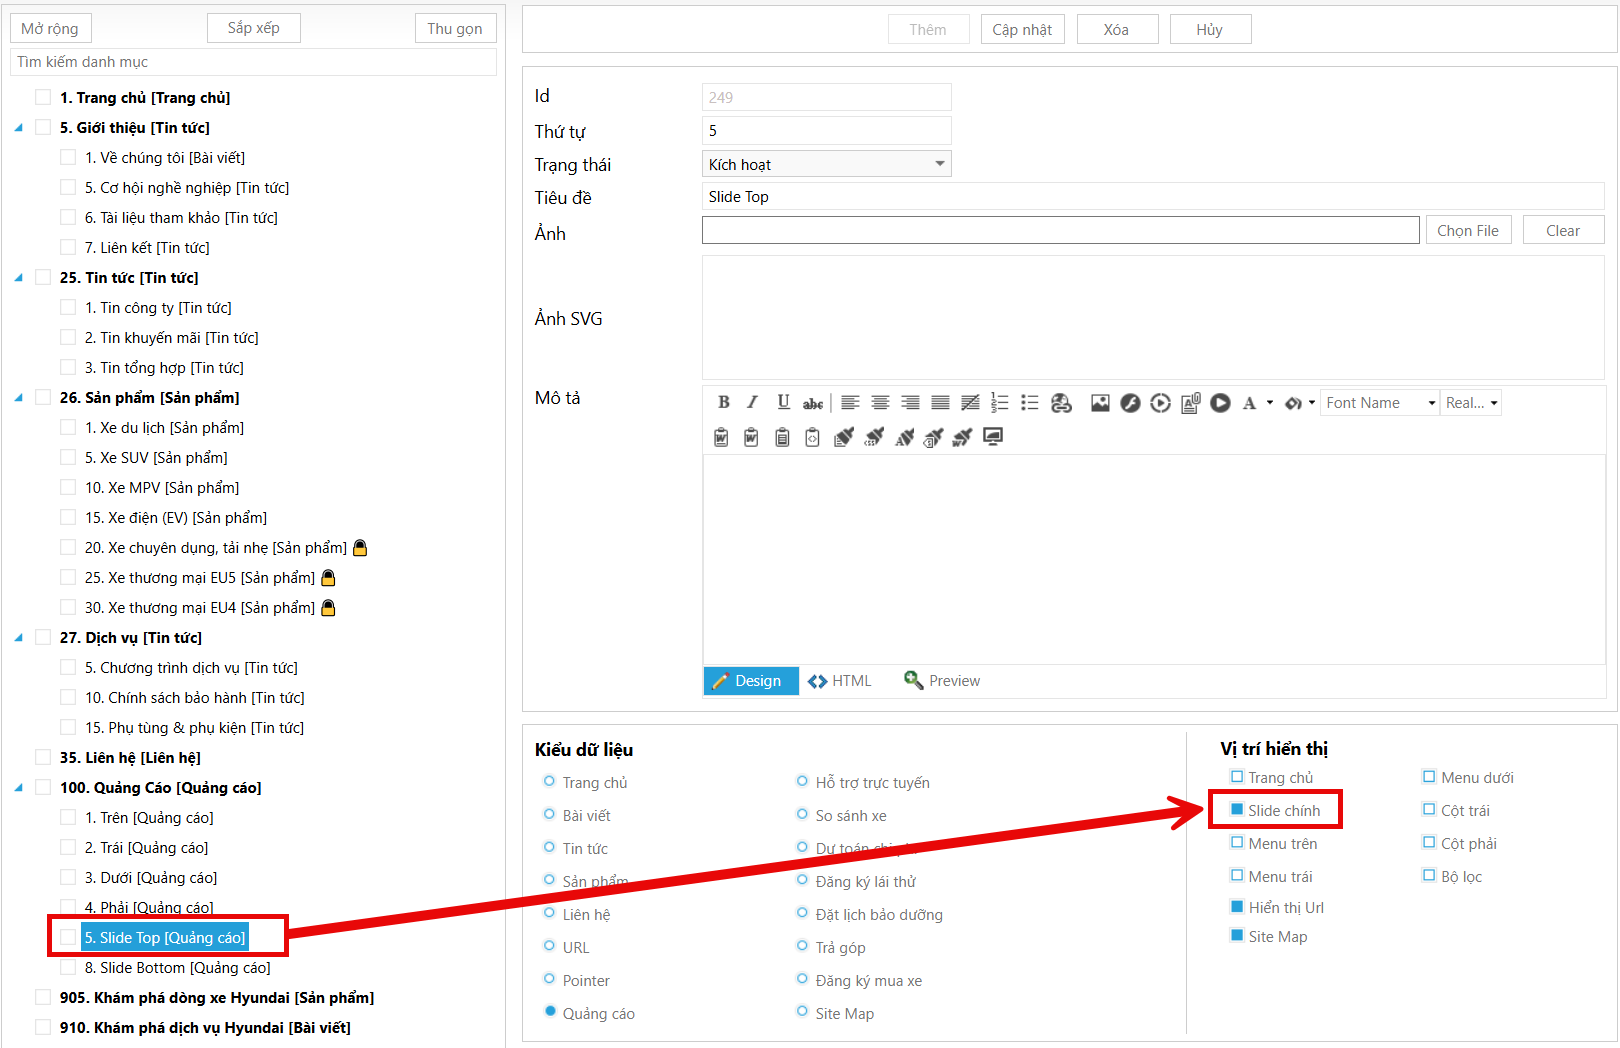
Task: Click the Tìm kiếm danh mục search field
Action: [253, 62]
